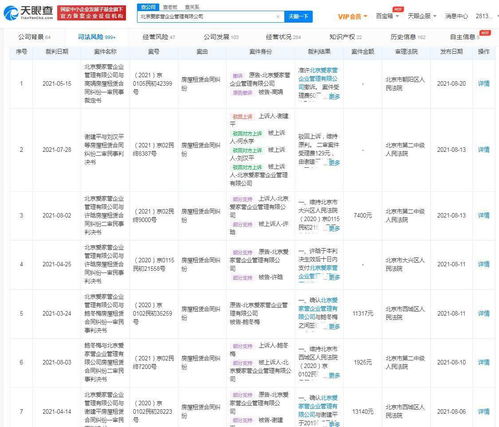Screen dimensions: 499x427
Task: Select the 查公司 search tab
Action: point(148,7)
